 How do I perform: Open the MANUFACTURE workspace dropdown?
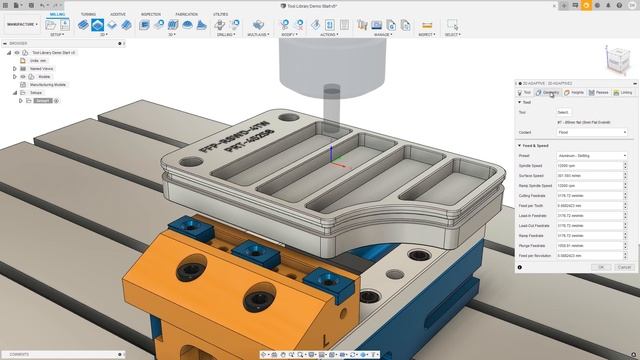(x=22, y=24)
